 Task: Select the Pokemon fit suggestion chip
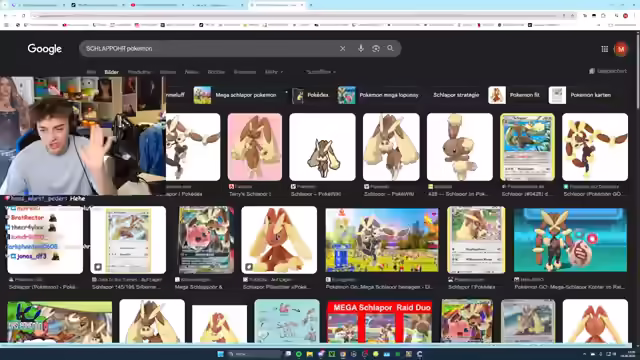click(x=514, y=95)
